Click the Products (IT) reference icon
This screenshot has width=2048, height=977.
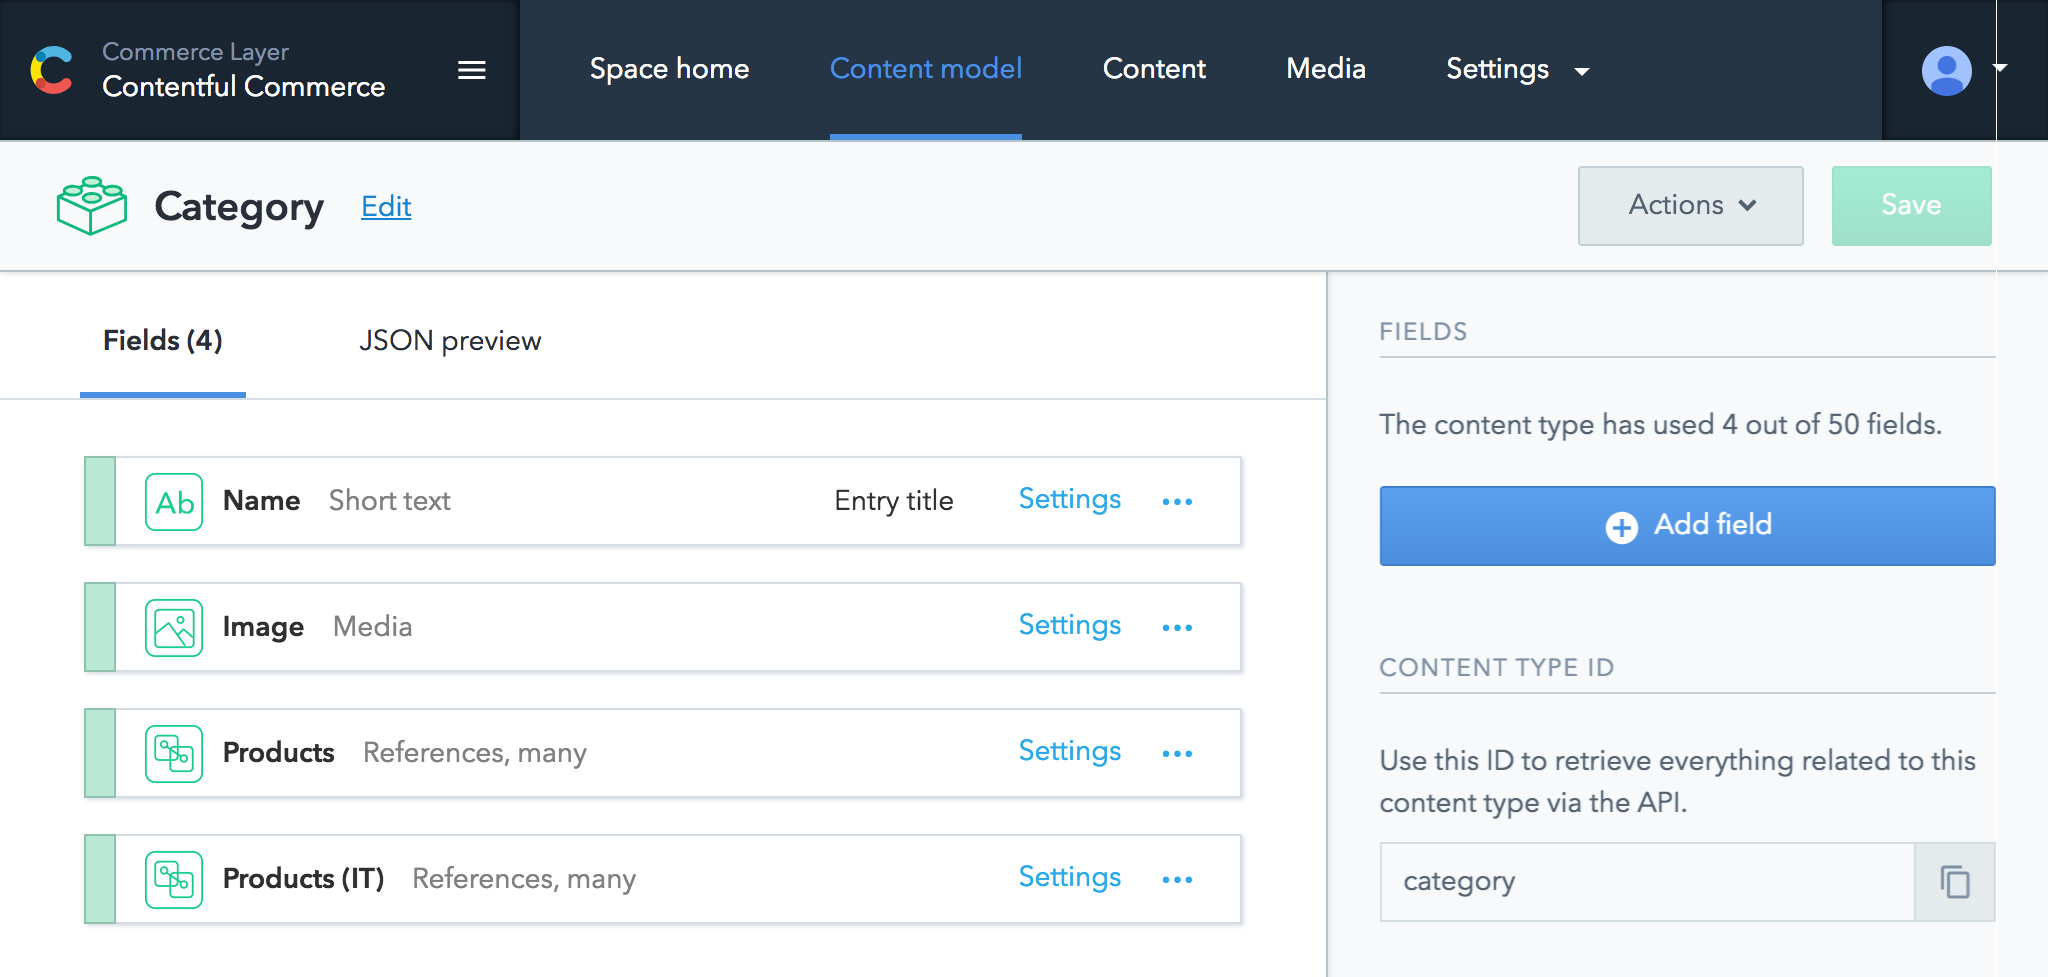click(174, 880)
